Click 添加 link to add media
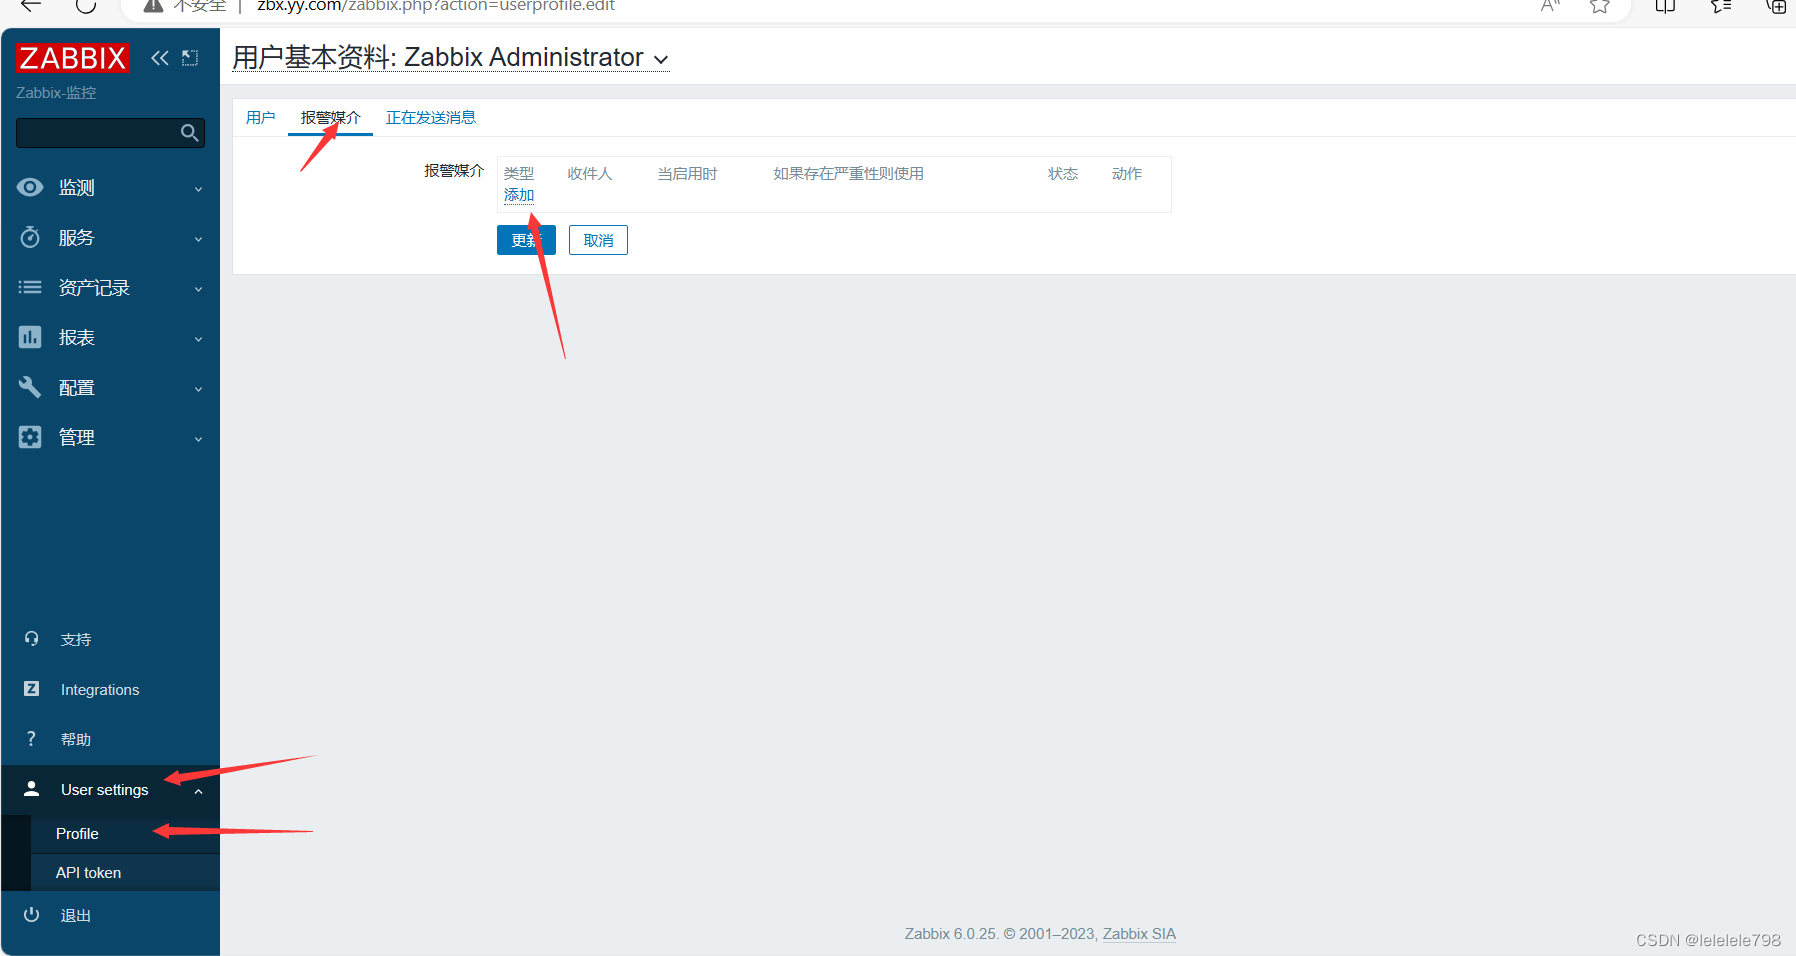 pyautogui.click(x=519, y=195)
